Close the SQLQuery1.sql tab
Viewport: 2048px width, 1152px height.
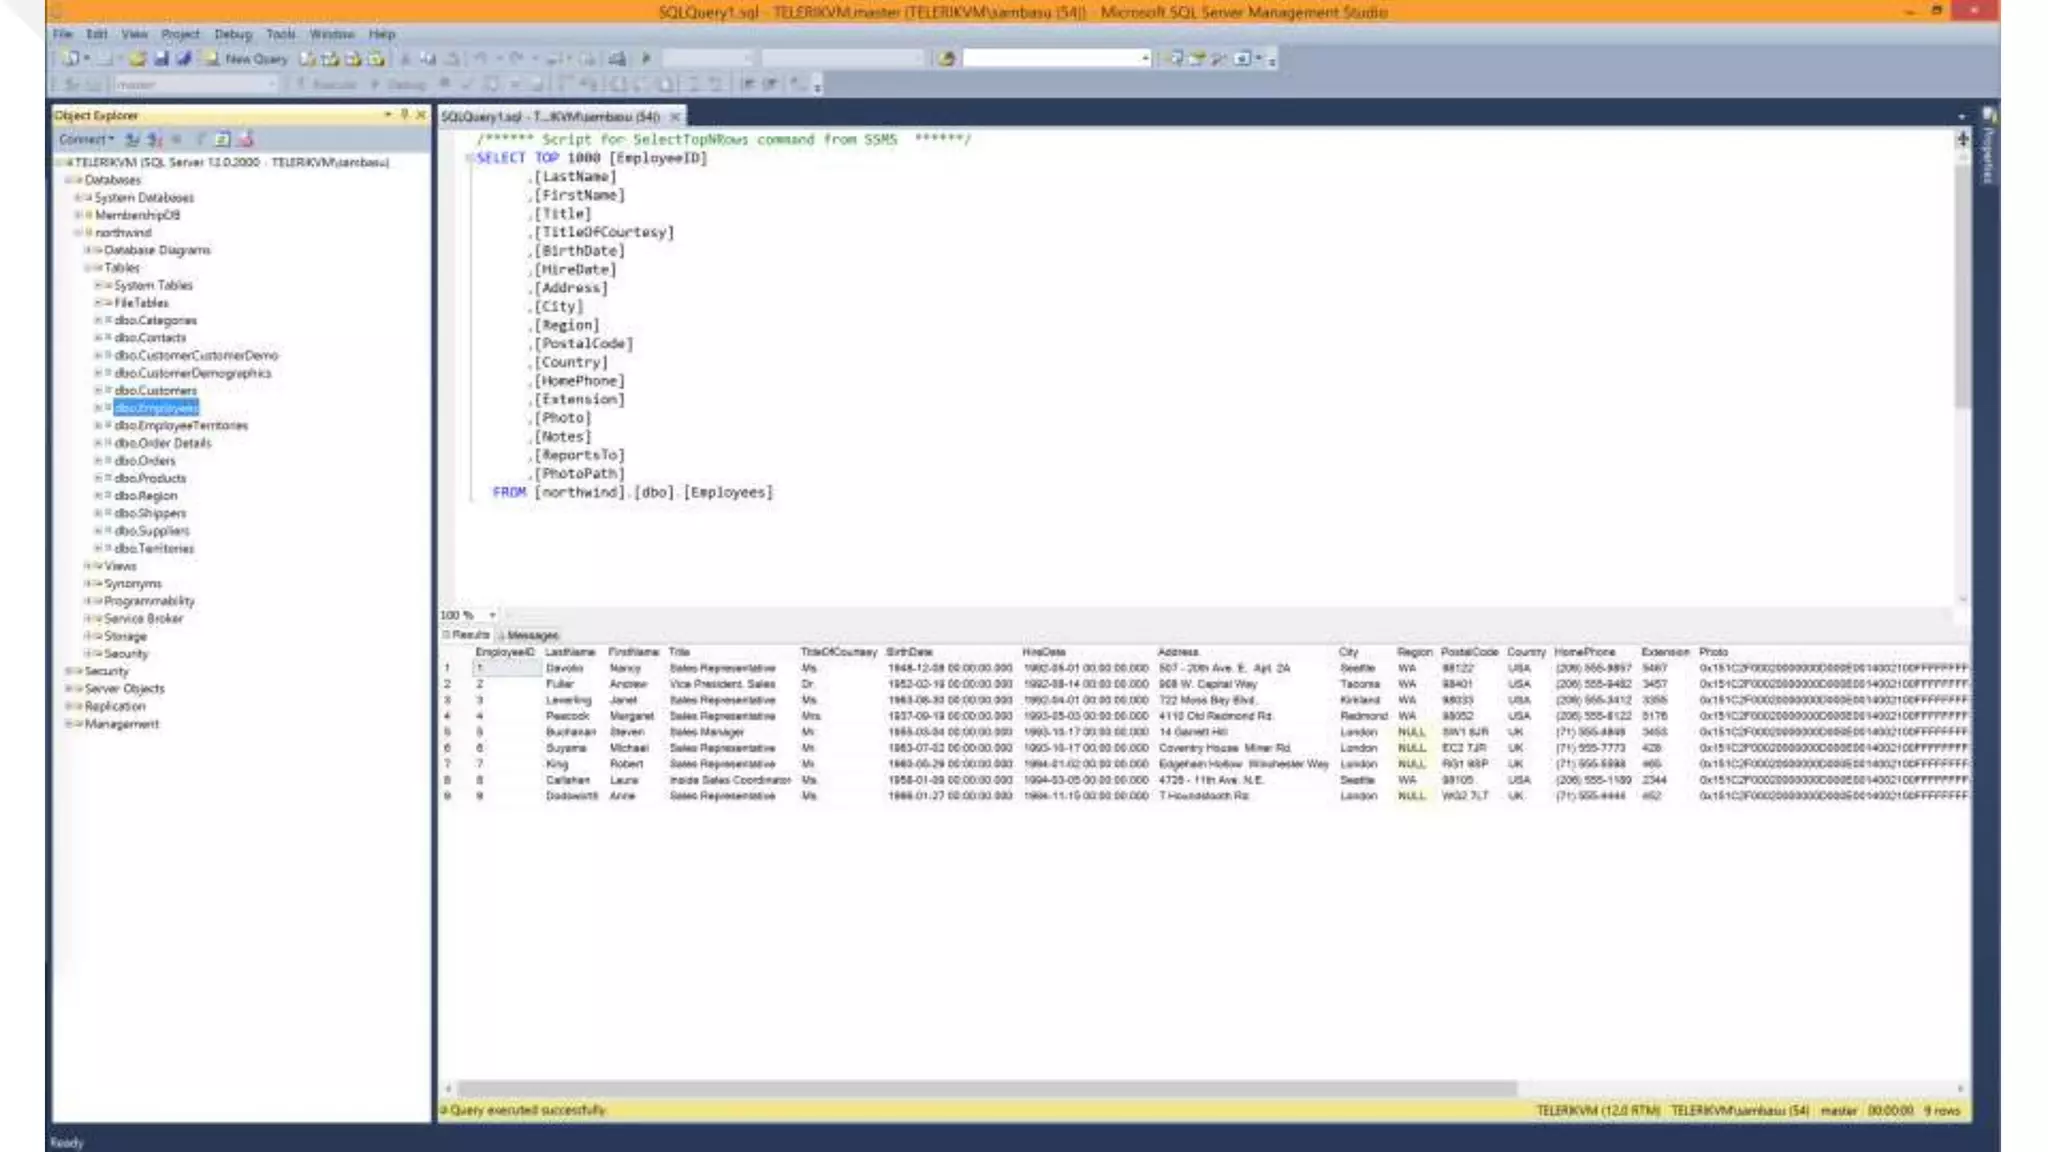[675, 117]
